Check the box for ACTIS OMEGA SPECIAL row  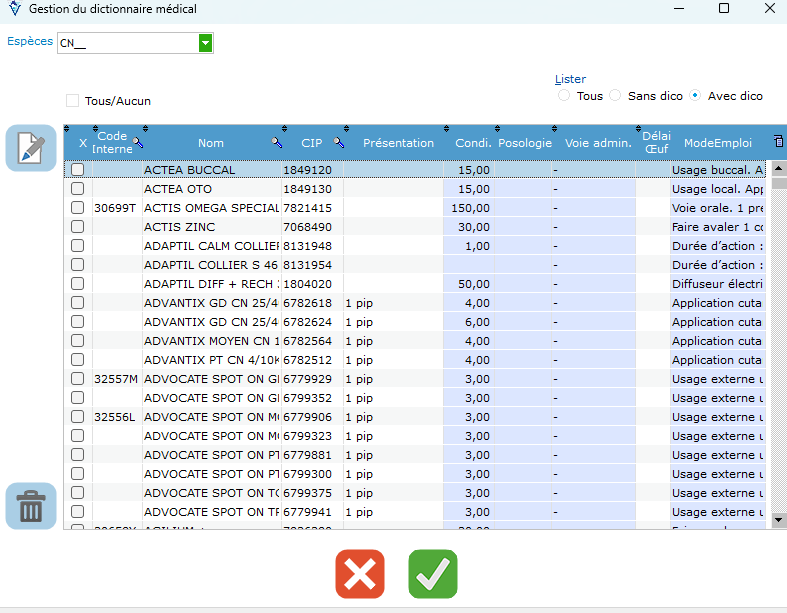[77, 208]
